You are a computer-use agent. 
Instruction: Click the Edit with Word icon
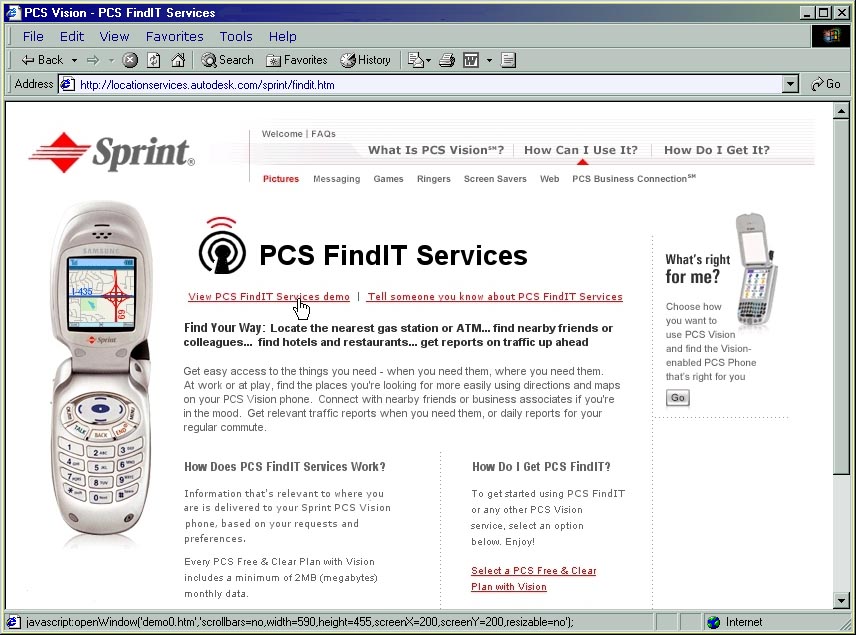(x=471, y=60)
